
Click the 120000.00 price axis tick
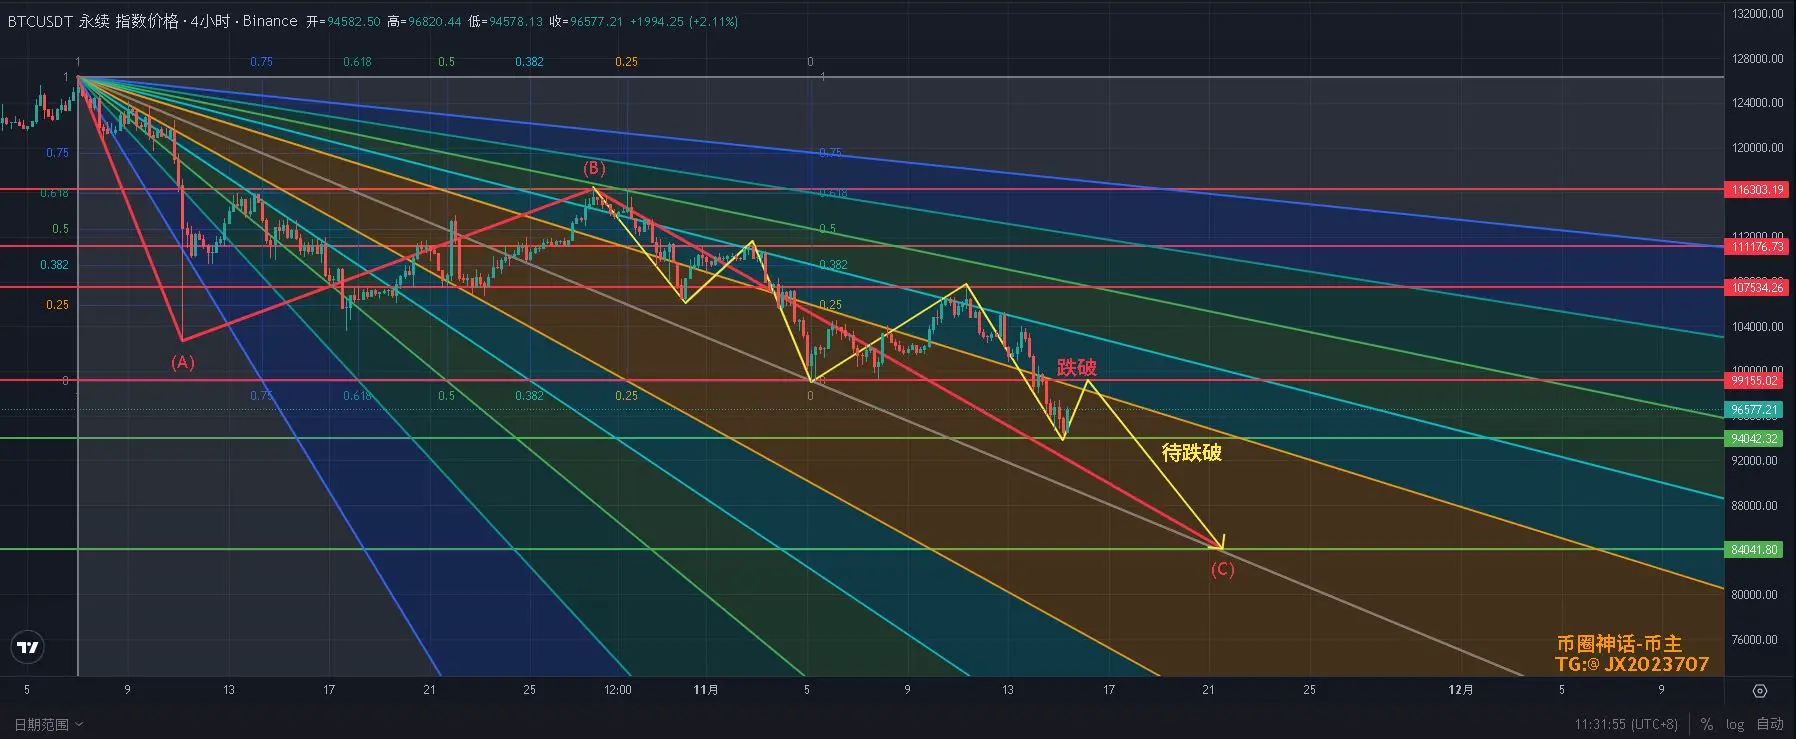1757,148
